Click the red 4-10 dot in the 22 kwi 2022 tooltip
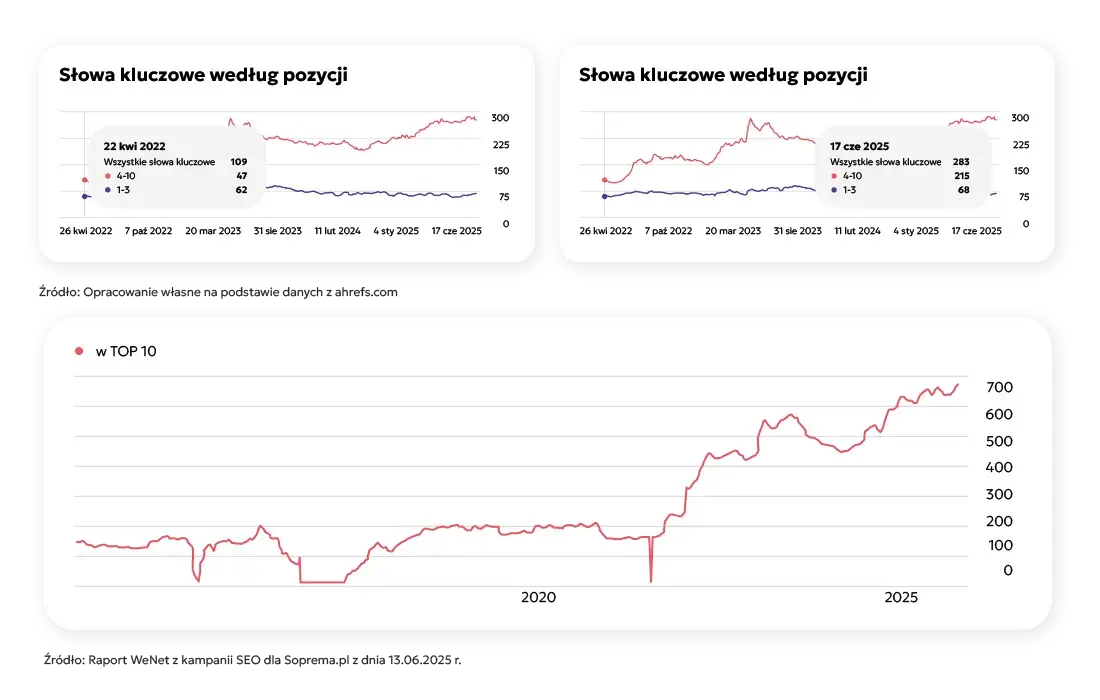The height and width of the screenshot is (700, 1100). click(107, 175)
